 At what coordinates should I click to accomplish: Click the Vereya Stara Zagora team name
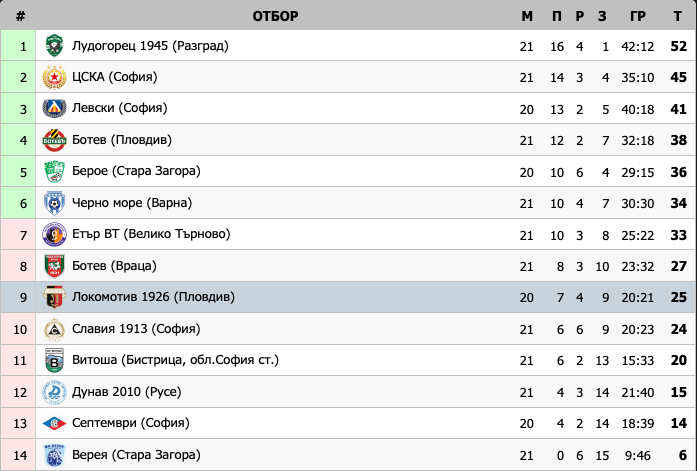[x=136, y=455]
